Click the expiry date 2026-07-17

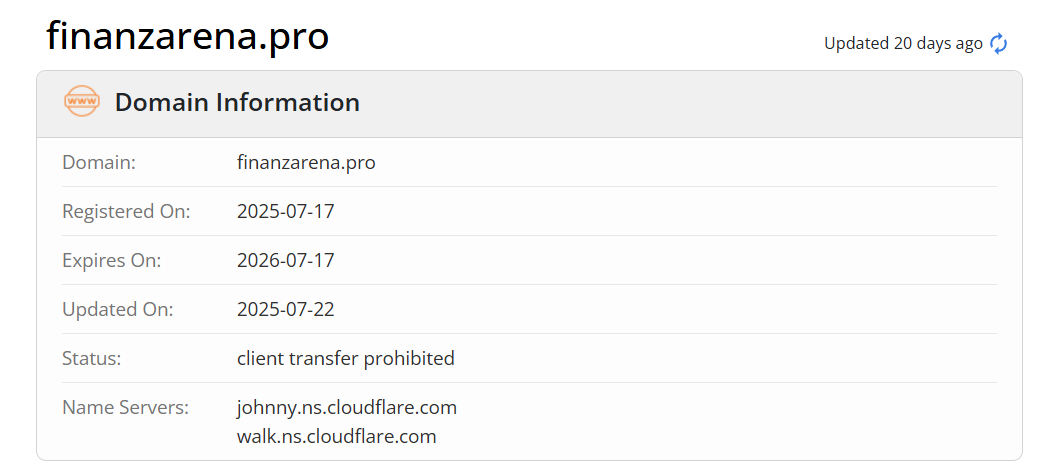pyautogui.click(x=285, y=260)
